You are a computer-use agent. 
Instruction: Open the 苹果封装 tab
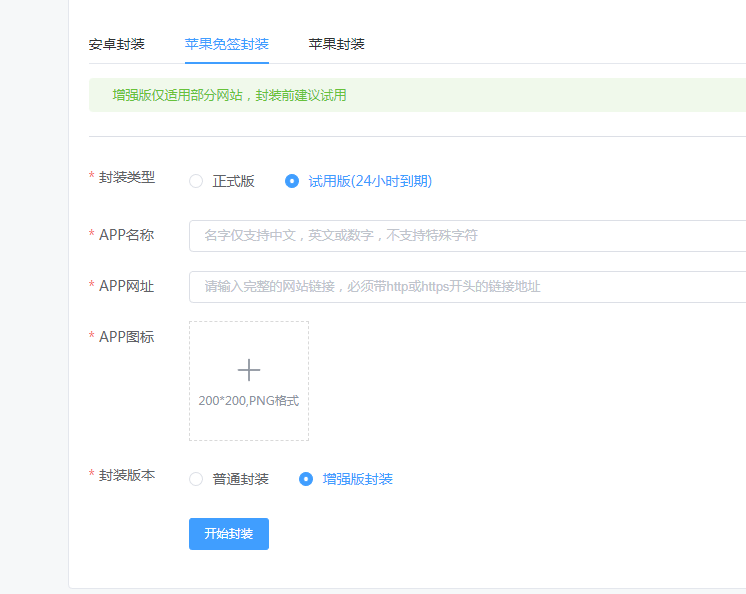336,44
